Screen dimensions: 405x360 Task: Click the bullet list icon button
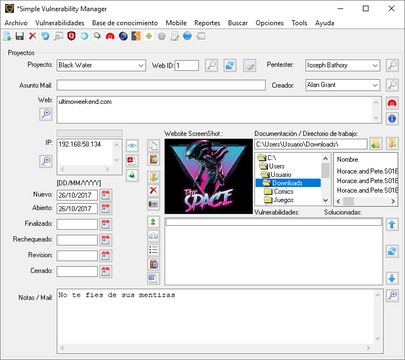pos(153,250)
